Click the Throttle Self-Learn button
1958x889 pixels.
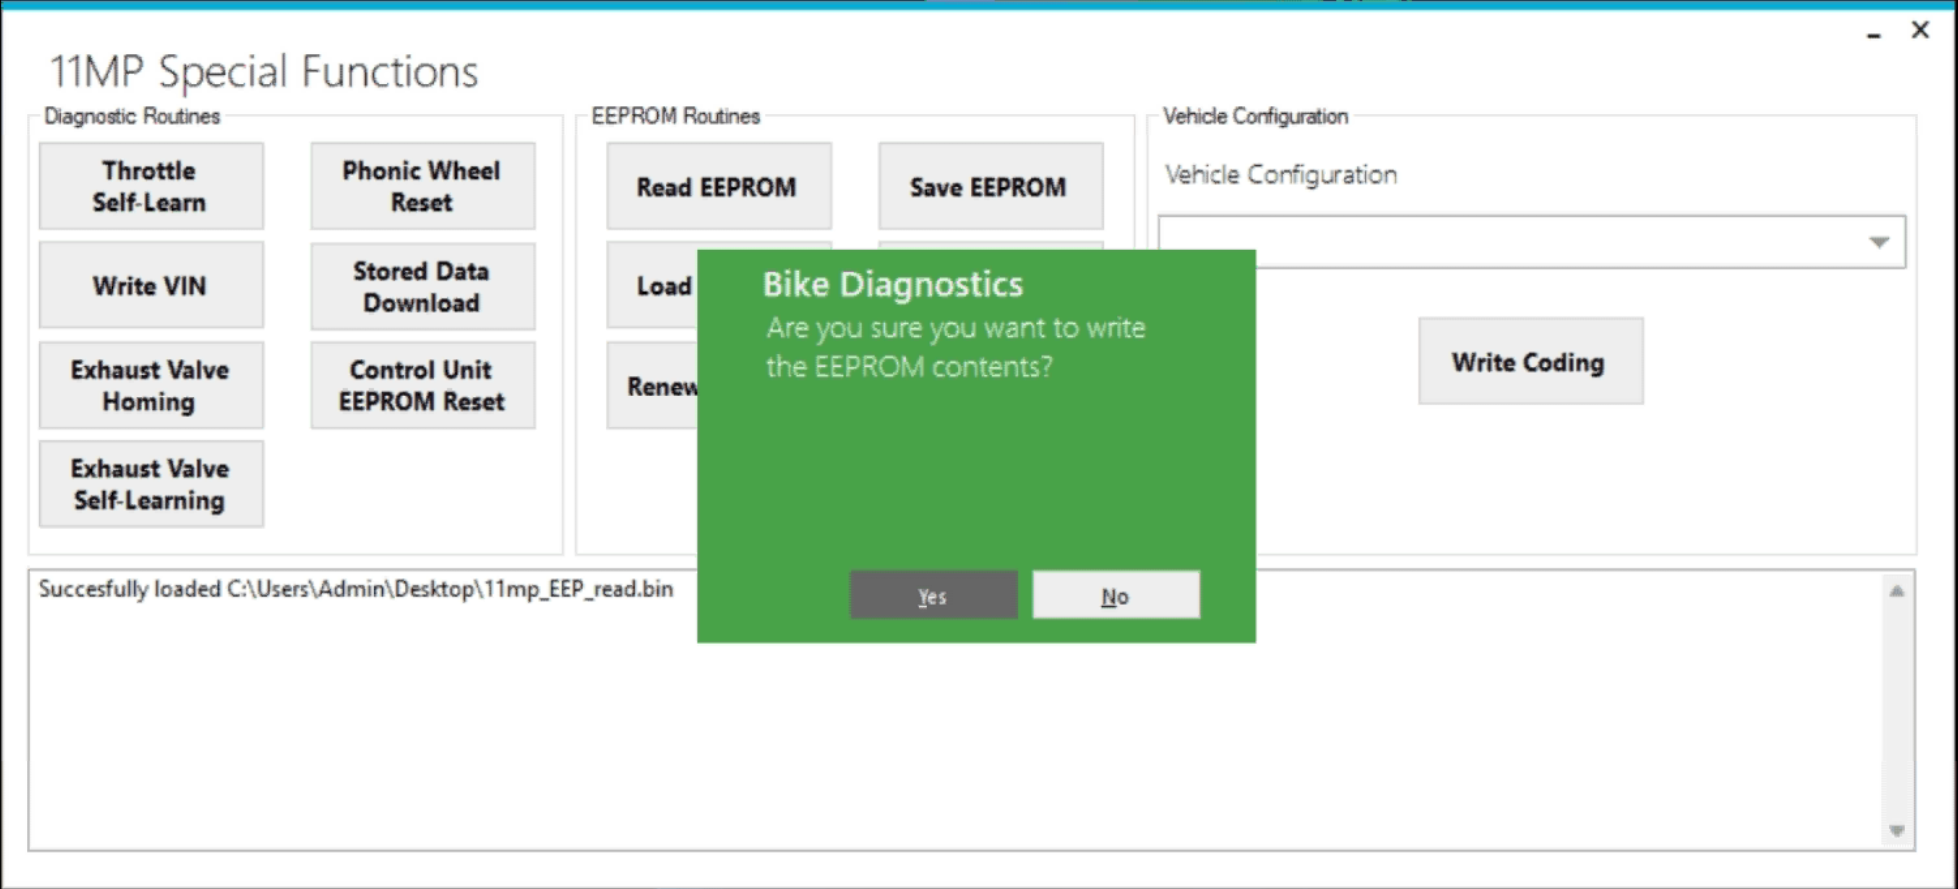click(151, 186)
